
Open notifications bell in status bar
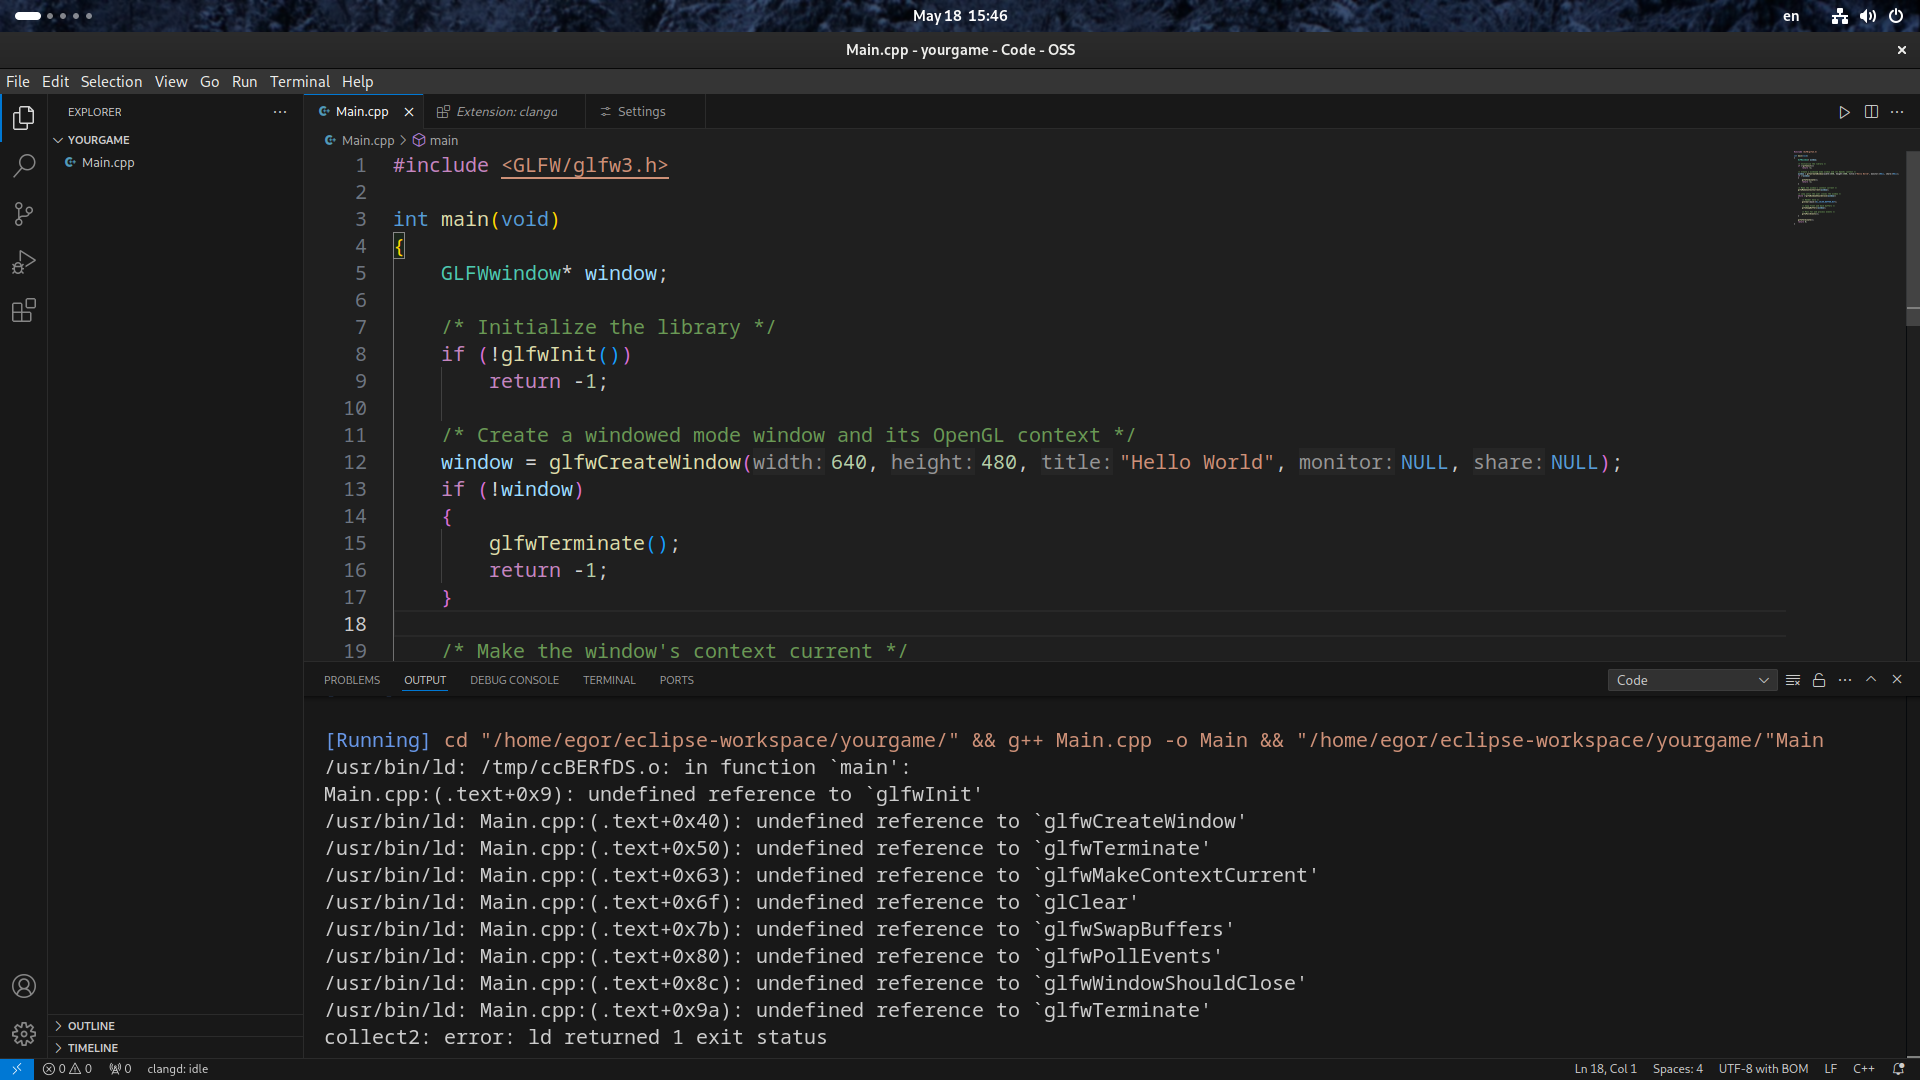[x=1898, y=1069]
